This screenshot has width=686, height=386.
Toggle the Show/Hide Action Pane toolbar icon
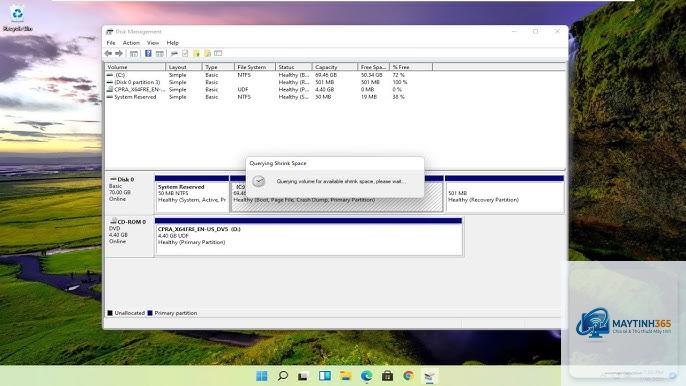pos(160,53)
